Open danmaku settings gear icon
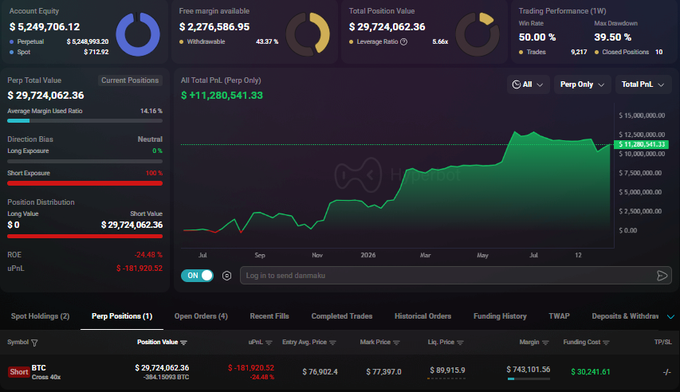680x392 pixels. [x=226, y=276]
